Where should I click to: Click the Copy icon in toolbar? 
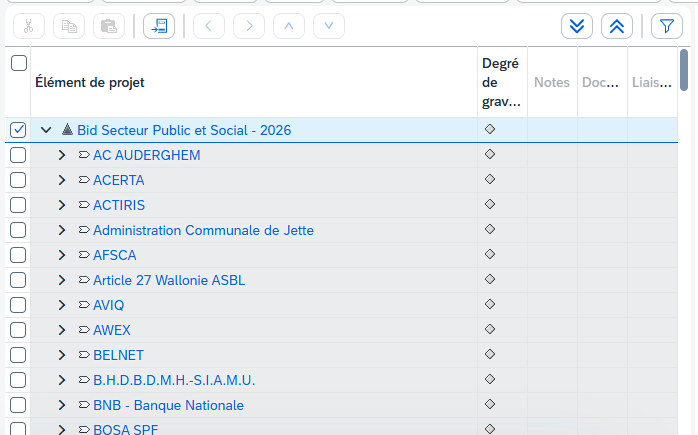click(x=69, y=26)
